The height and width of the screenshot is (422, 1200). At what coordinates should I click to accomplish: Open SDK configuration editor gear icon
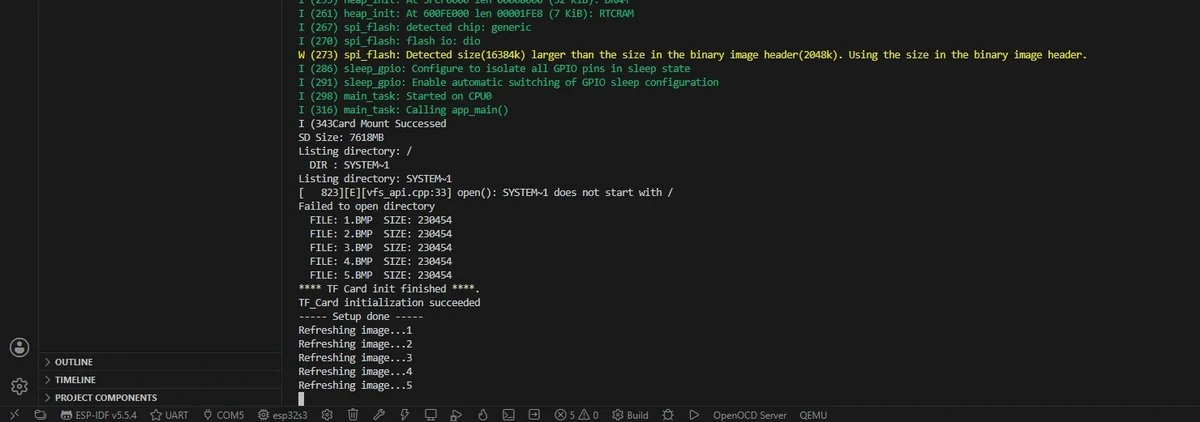[328, 414]
